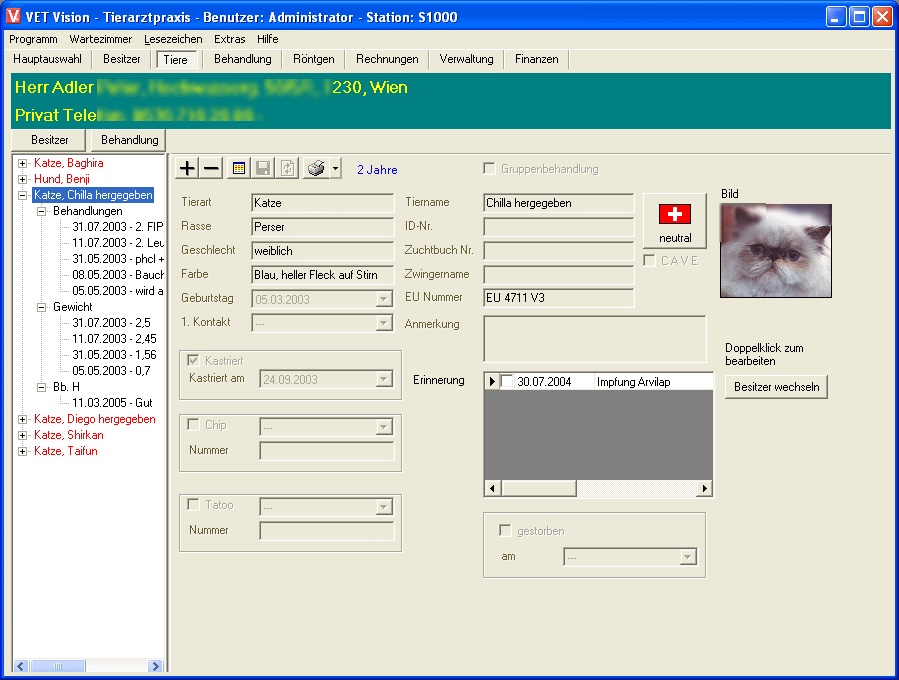Screen dimensions: 899x680
Task: Click into the Chip Nummer field
Action: [x=327, y=451]
